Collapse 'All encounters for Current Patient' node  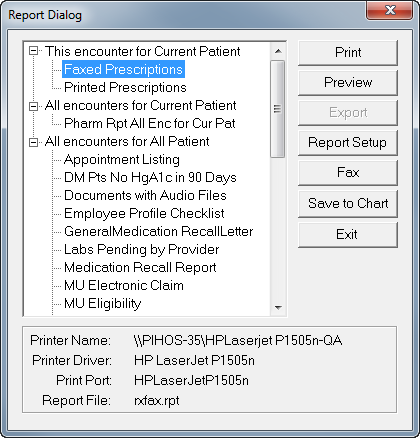(x=33, y=106)
